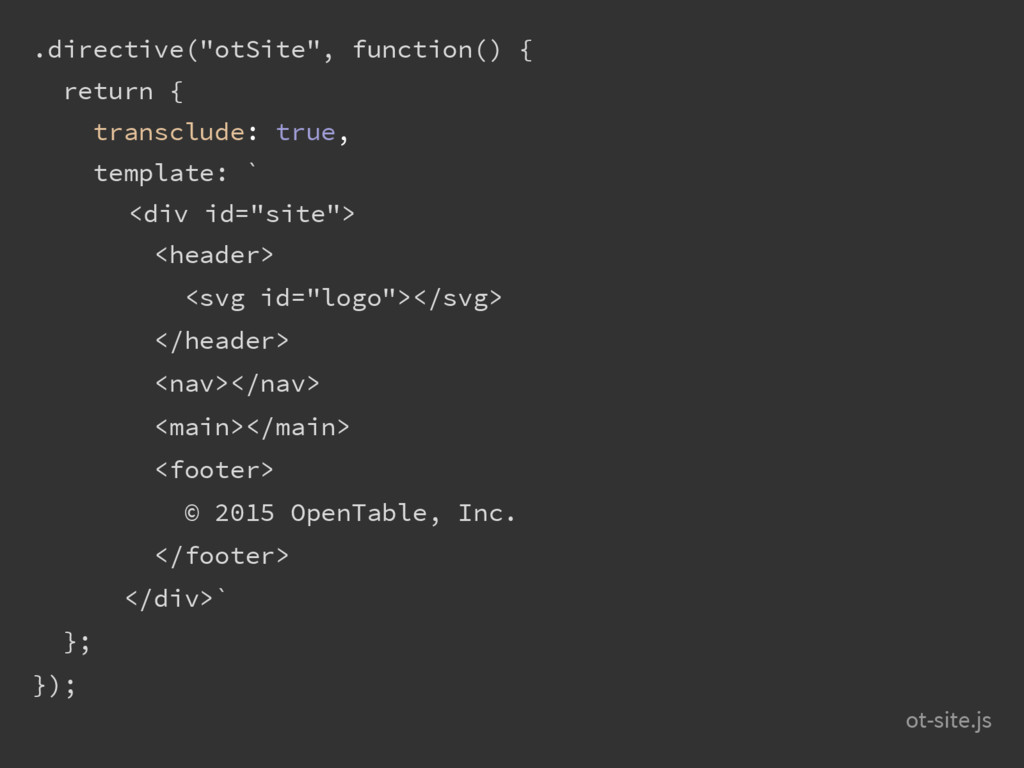Click the main element line
This screenshot has width=1024, height=768.
tap(252, 427)
